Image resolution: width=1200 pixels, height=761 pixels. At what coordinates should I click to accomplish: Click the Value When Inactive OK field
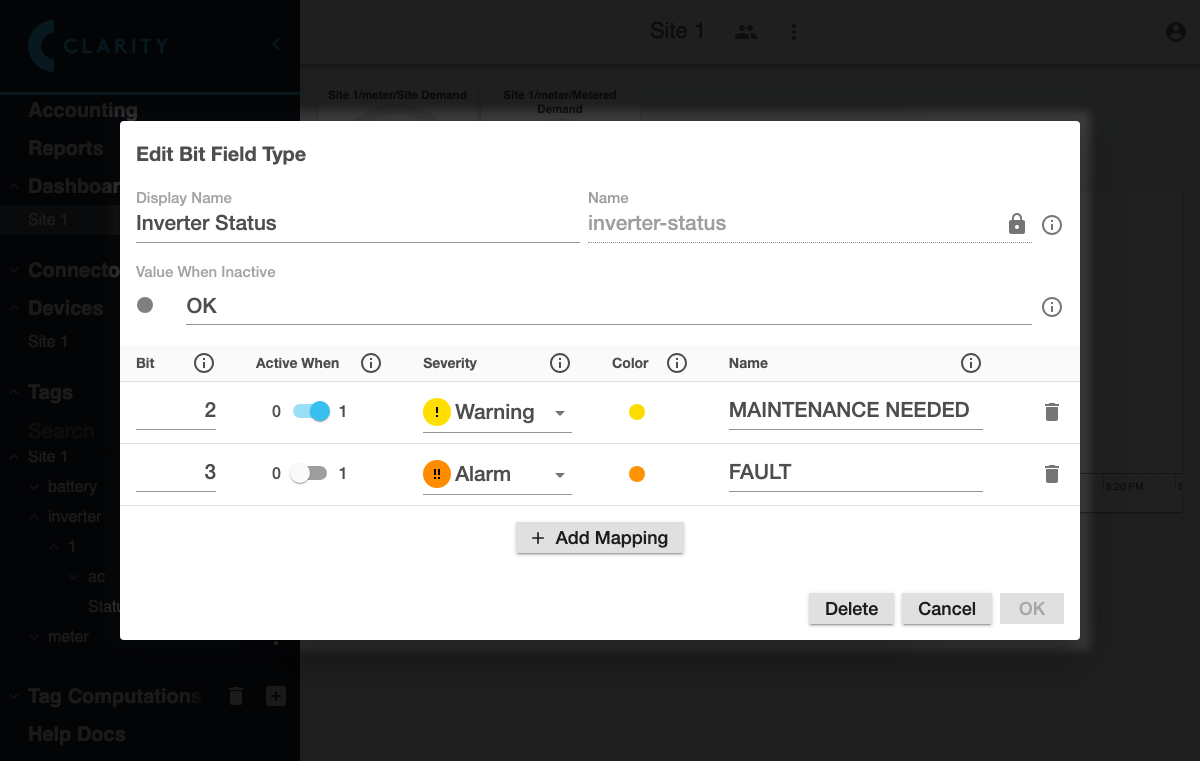coord(608,306)
